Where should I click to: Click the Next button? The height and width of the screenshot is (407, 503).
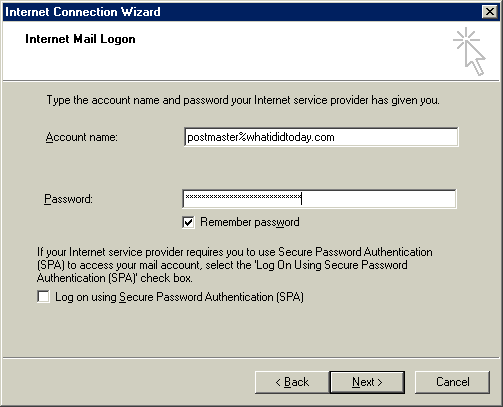tap(367, 382)
